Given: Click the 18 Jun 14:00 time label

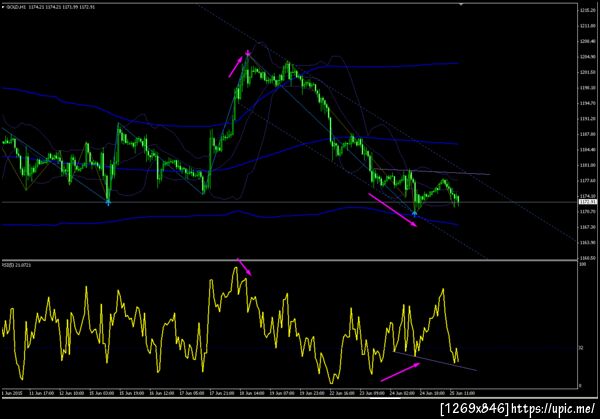Looking at the screenshot, I should click(252, 393).
